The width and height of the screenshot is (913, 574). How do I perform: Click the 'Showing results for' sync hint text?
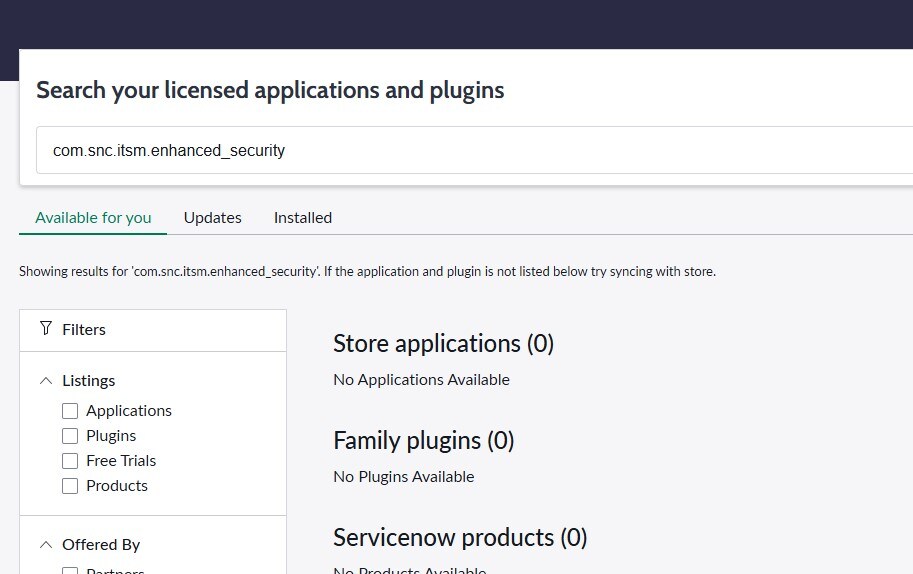coord(367,271)
